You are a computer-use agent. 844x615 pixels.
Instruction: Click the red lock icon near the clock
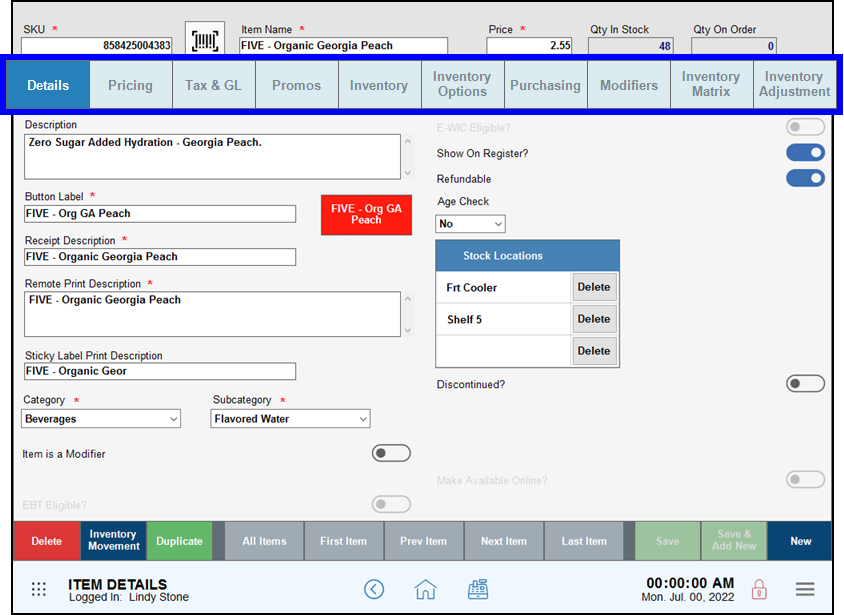[x=760, y=589]
